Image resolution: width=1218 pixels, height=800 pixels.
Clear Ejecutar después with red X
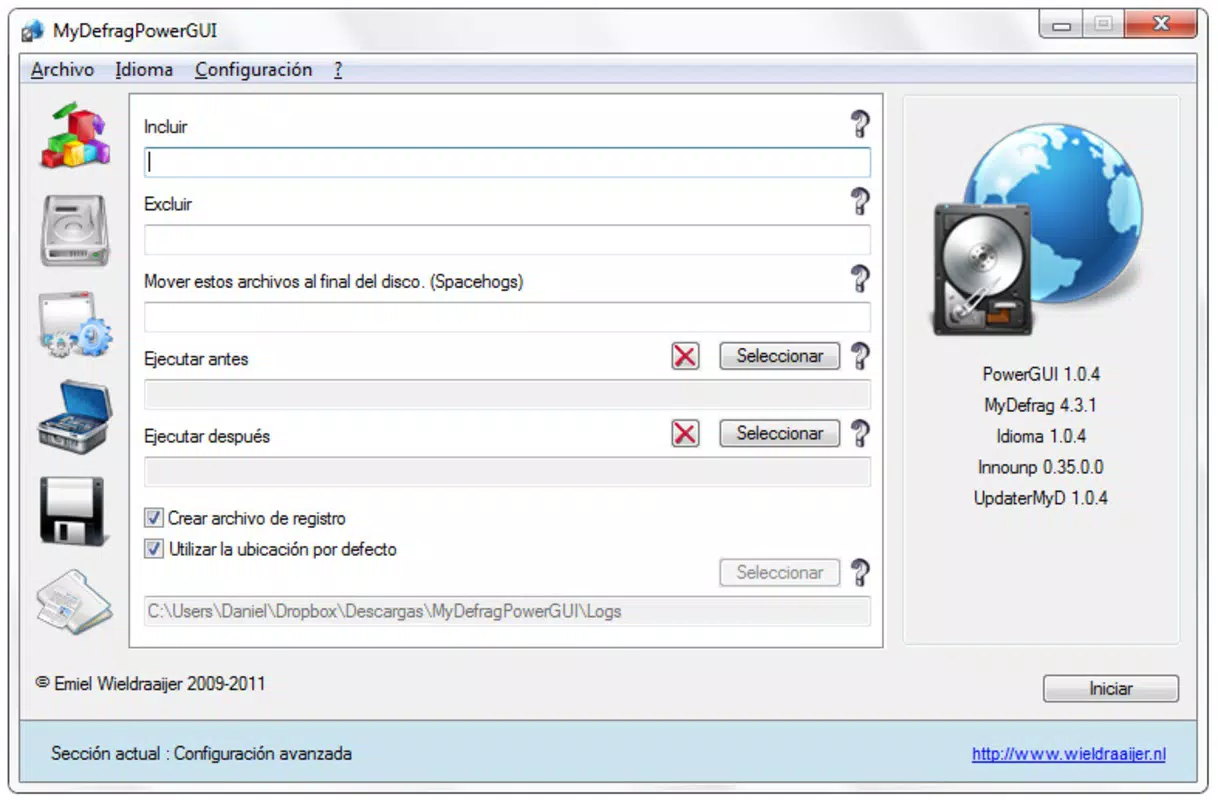(x=685, y=433)
